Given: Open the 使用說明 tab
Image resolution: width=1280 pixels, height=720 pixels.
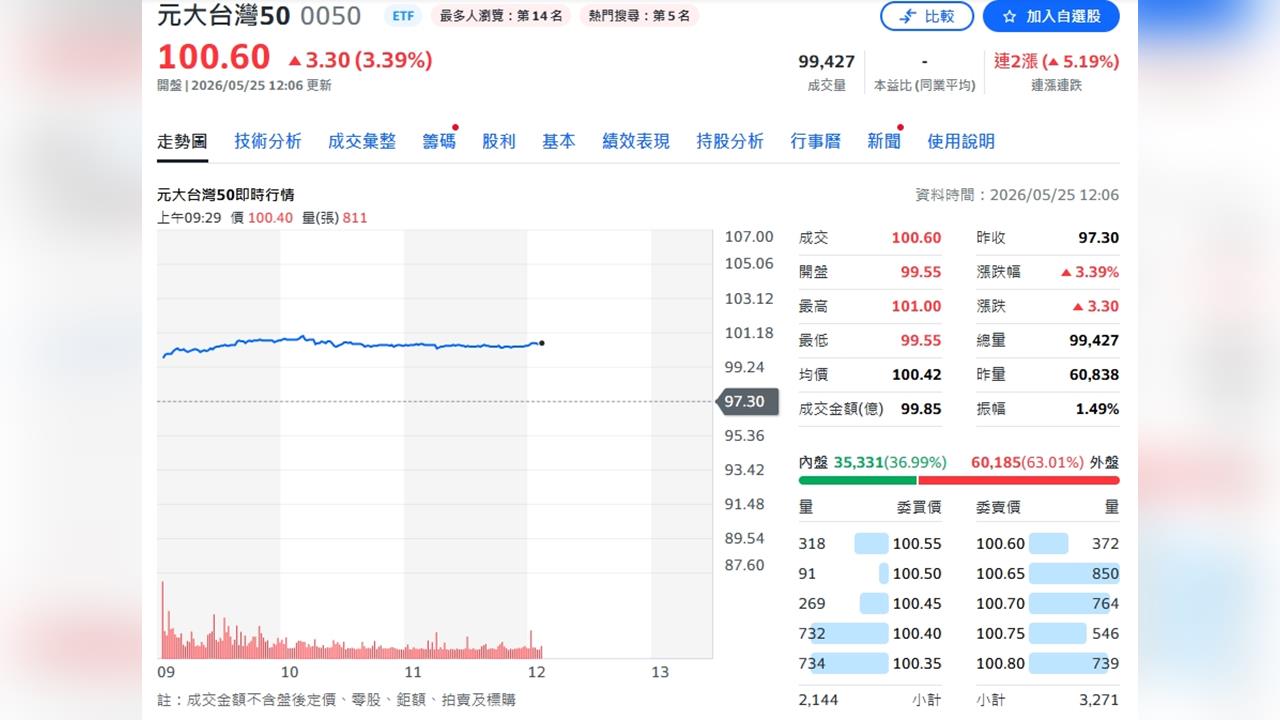Looking at the screenshot, I should (961, 141).
